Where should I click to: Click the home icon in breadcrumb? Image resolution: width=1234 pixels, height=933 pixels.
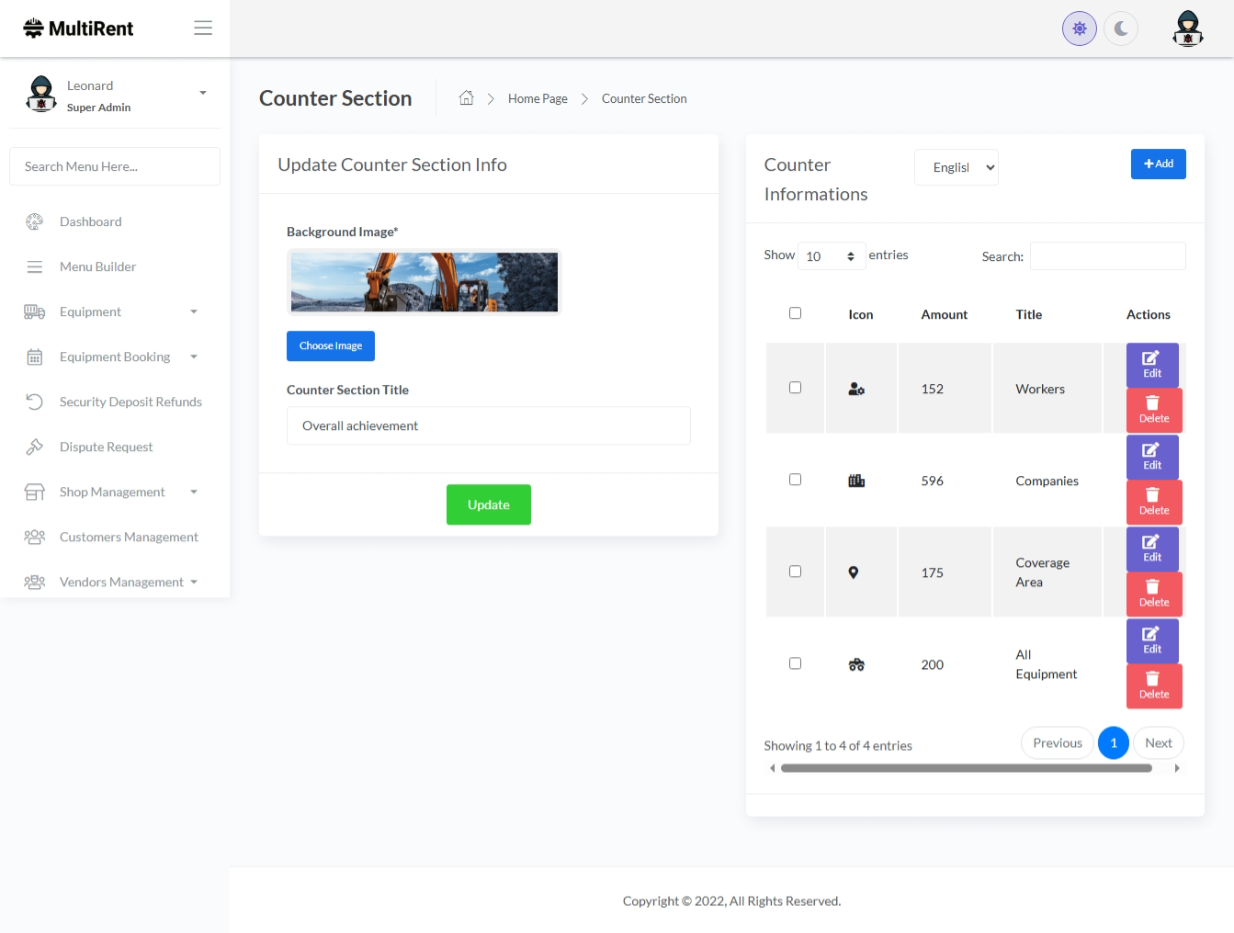click(x=466, y=98)
